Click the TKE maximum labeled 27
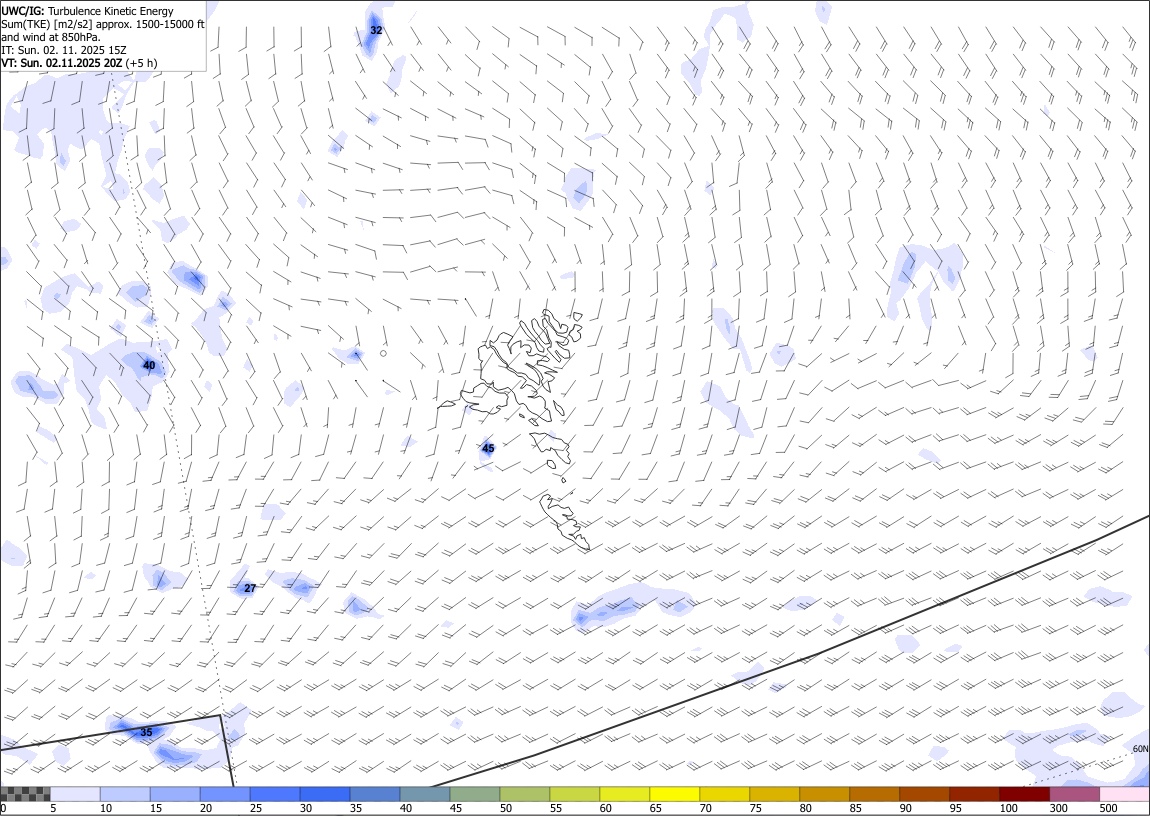Viewport: 1150px width, 816px height. 250,588
